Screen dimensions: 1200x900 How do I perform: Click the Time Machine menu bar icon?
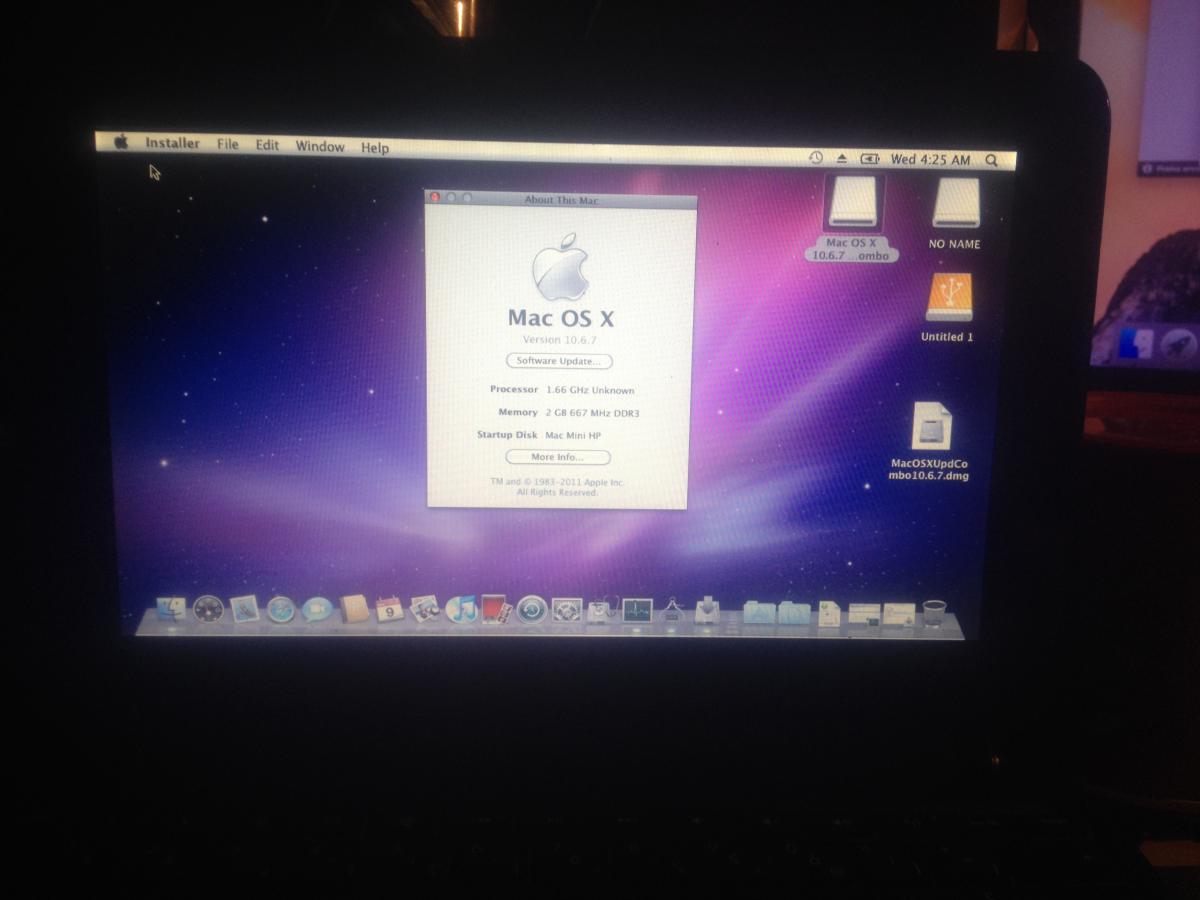[x=816, y=158]
